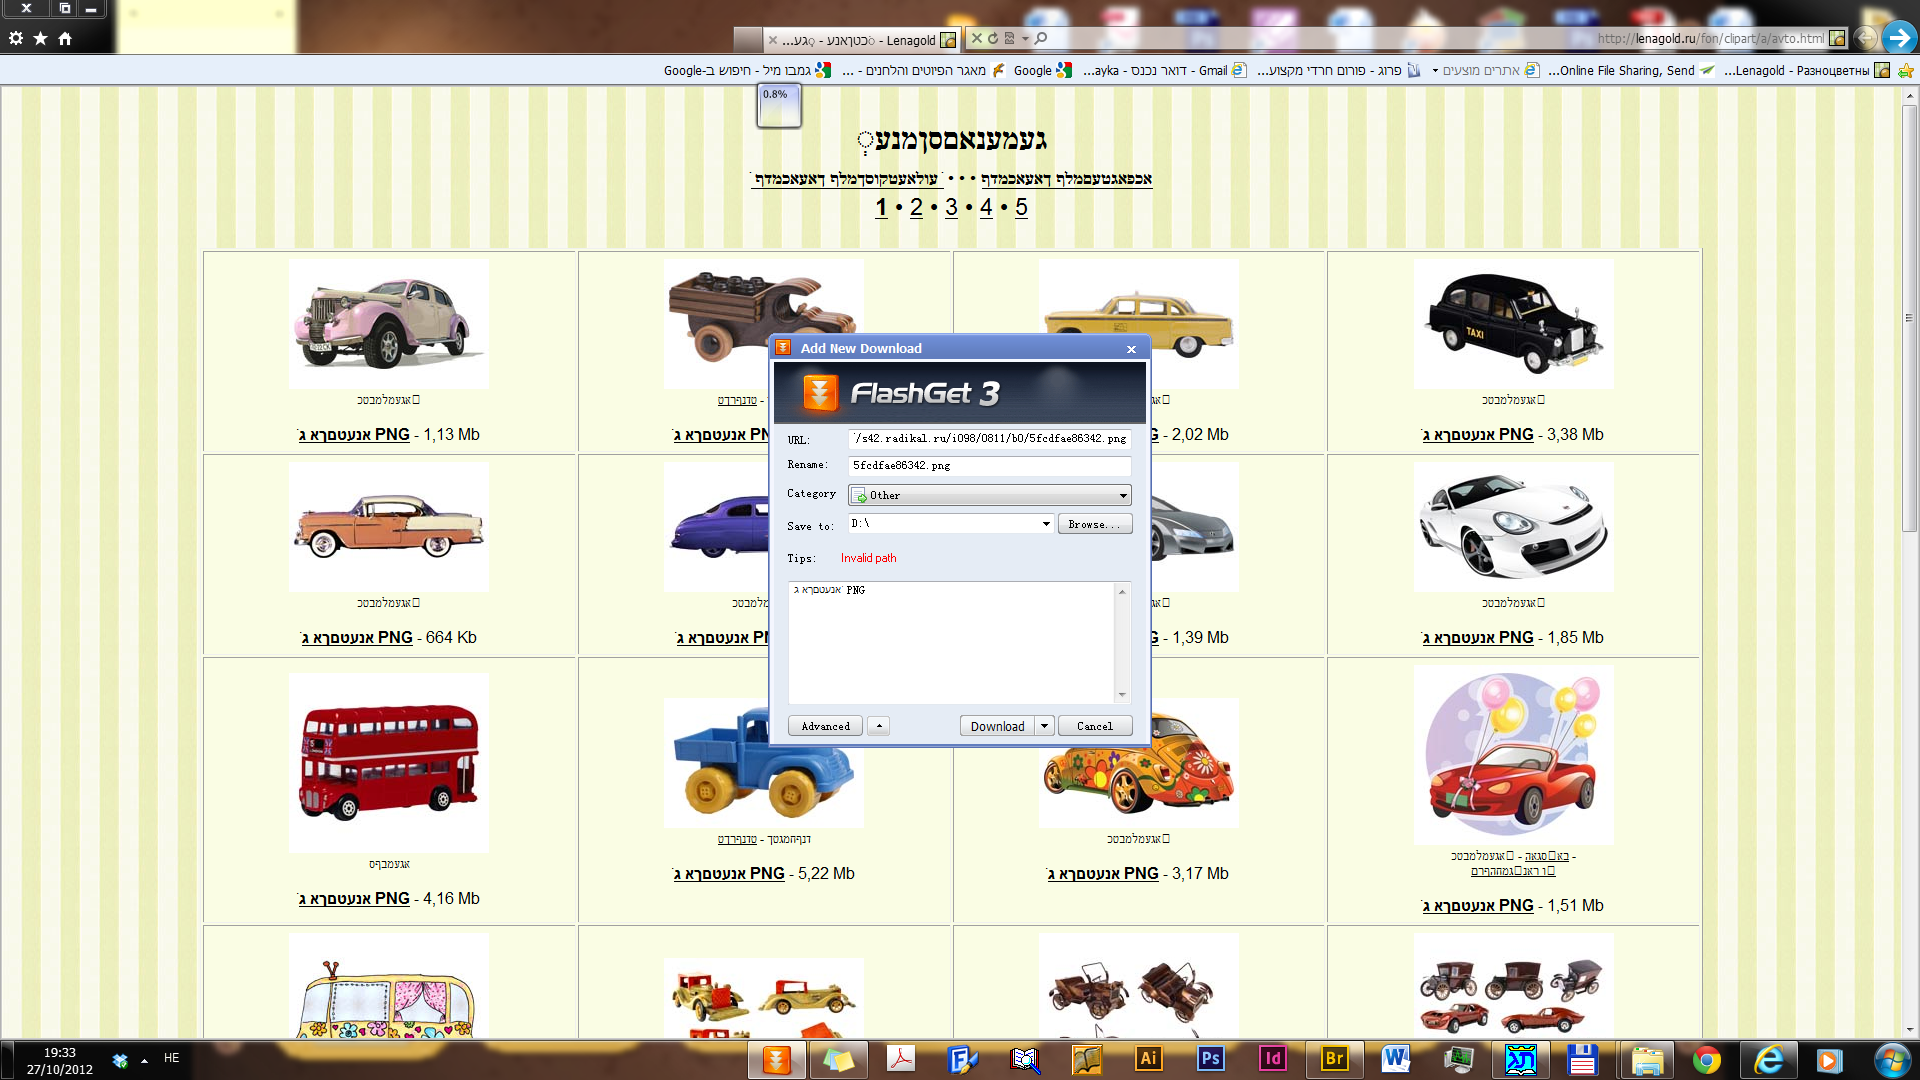Screen dimensions: 1920x1080
Task: Open Adobe Photoshop from the taskbar
Action: 1210,1059
